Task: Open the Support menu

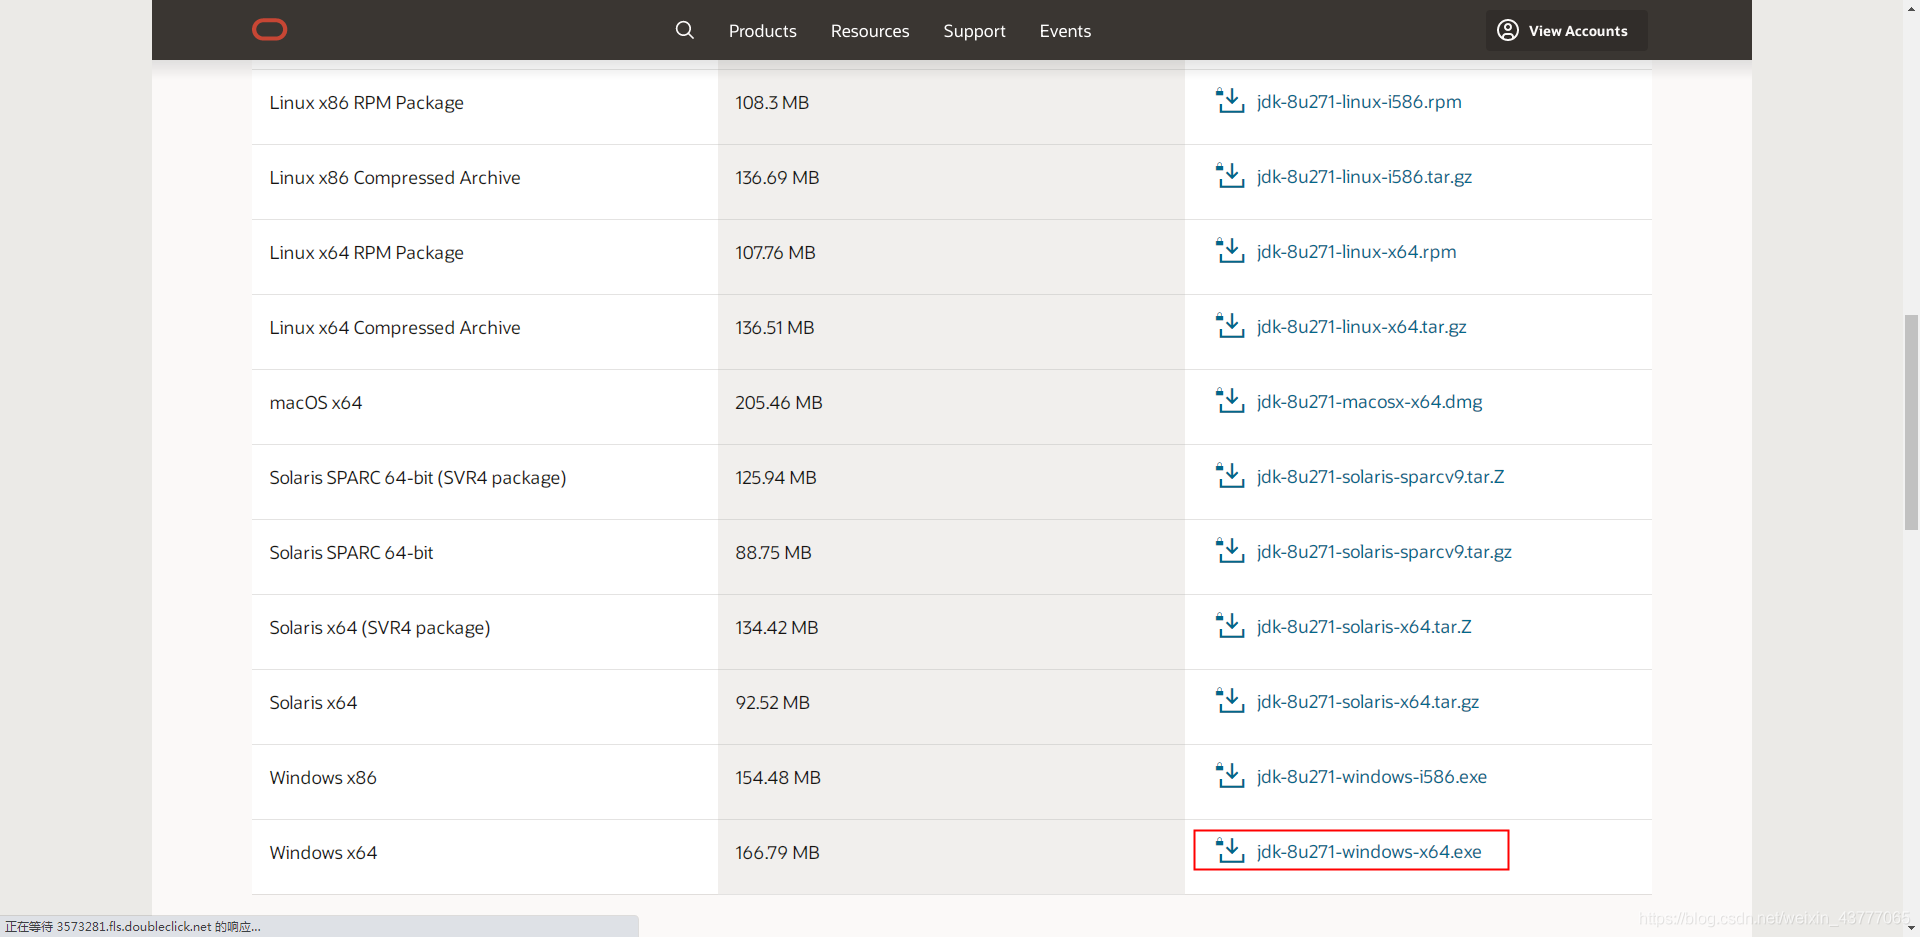Action: point(974,31)
